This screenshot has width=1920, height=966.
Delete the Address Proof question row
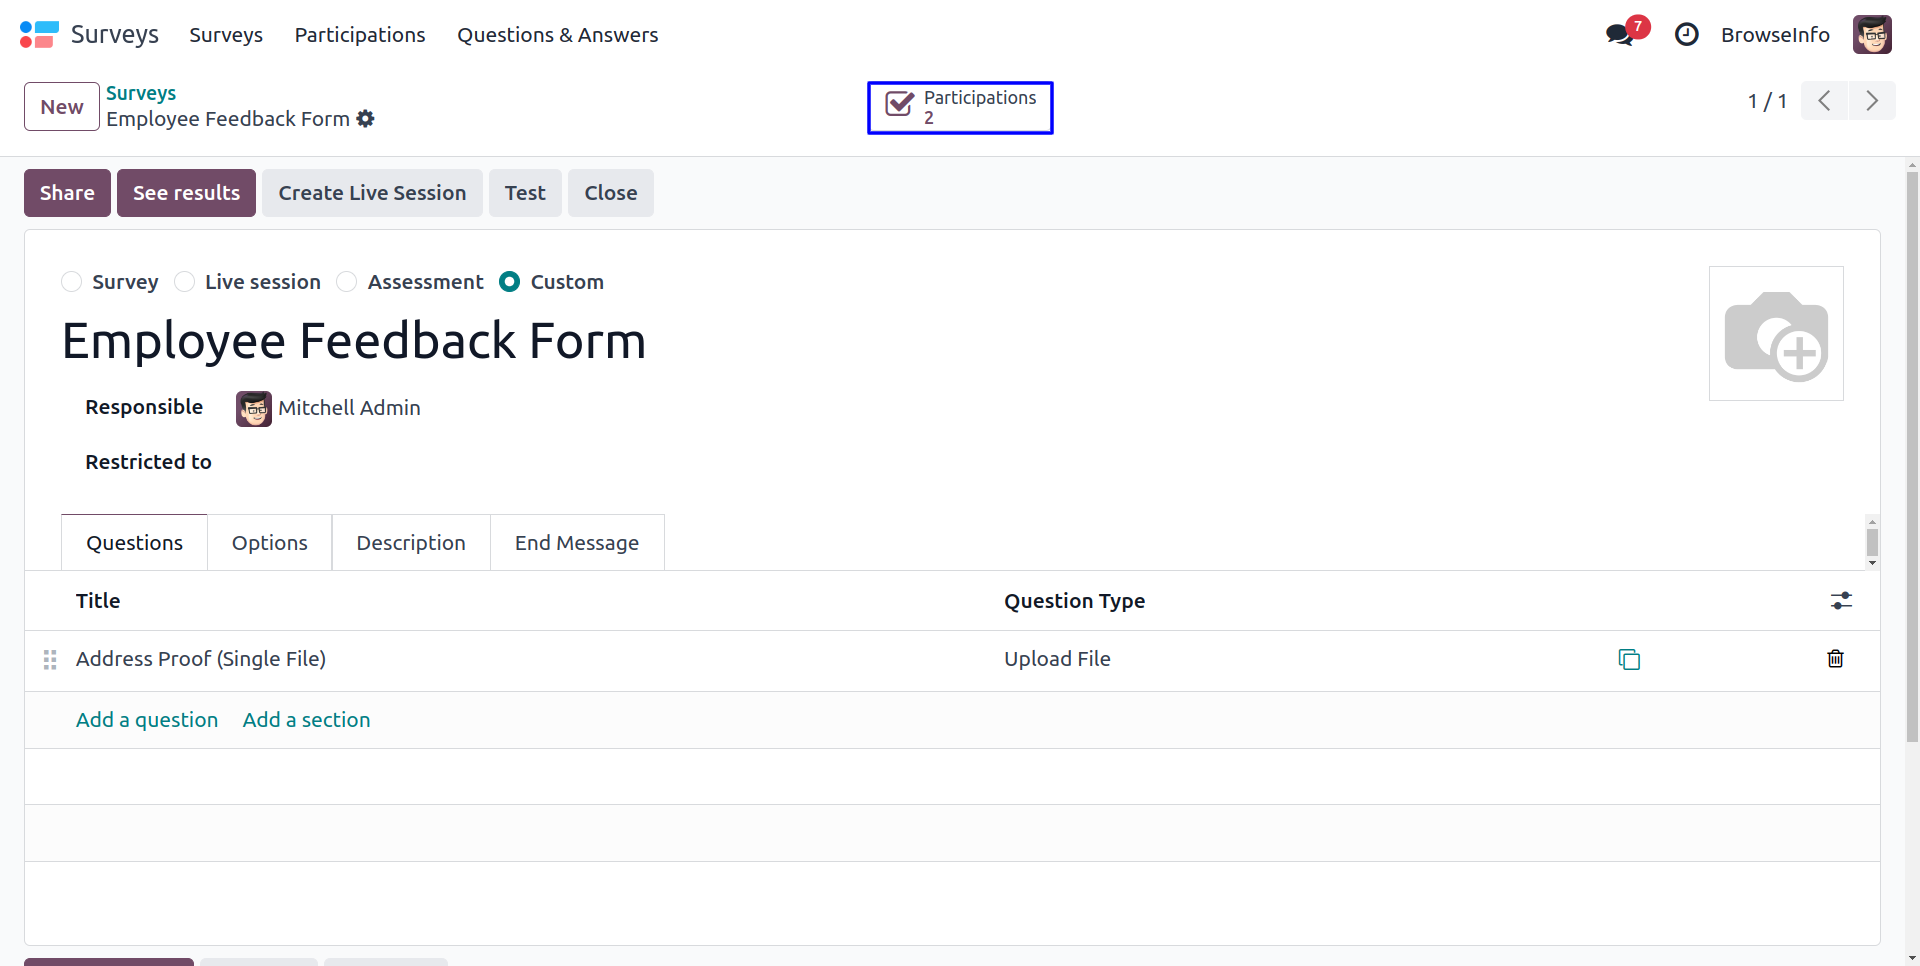(1835, 659)
